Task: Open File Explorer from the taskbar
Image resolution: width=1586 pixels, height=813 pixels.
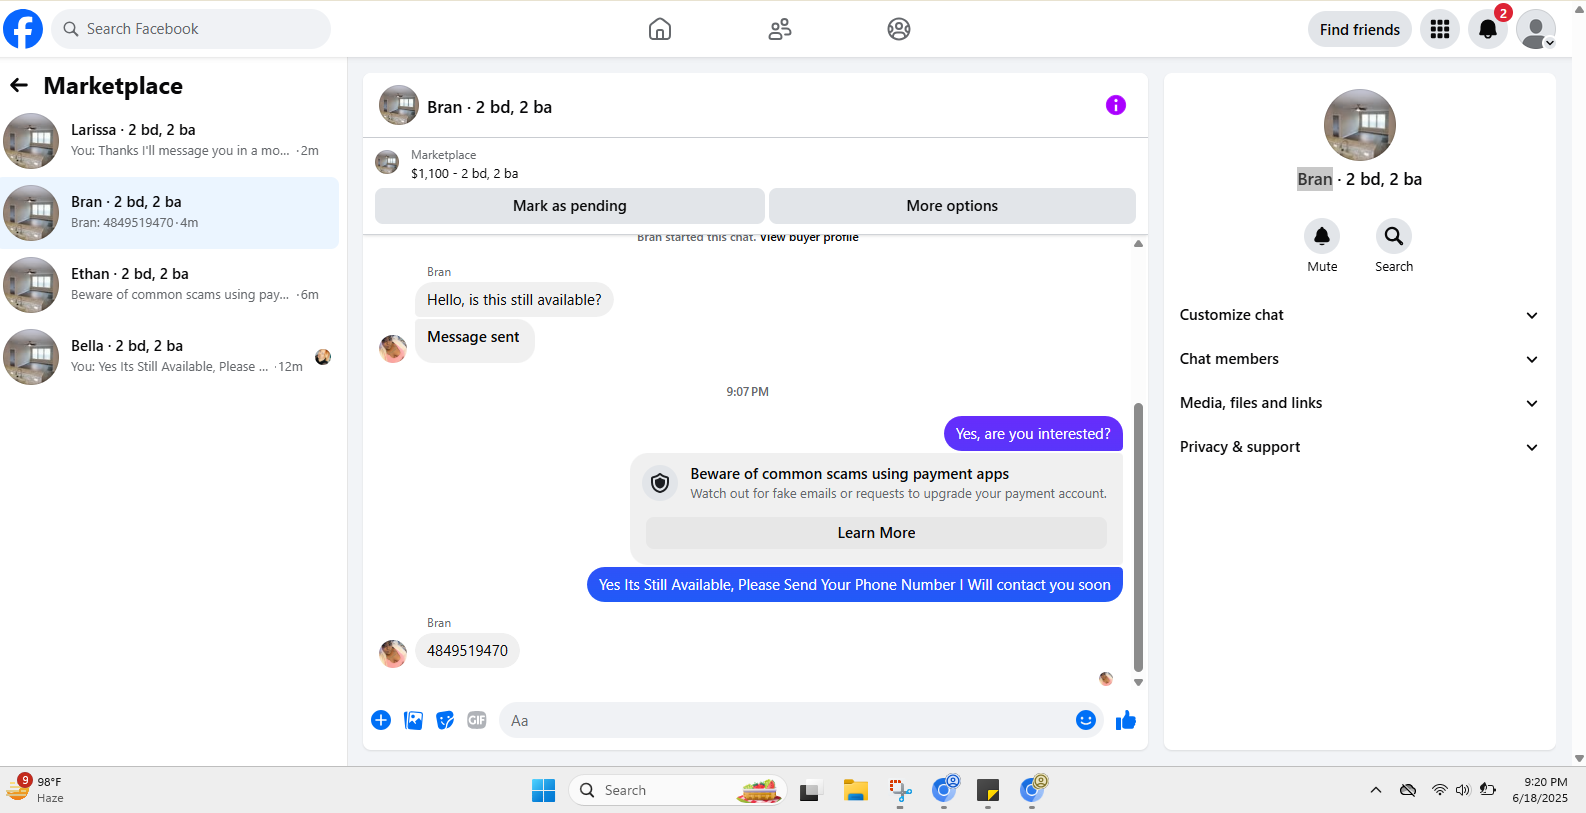Action: pyautogui.click(x=855, y=790)
